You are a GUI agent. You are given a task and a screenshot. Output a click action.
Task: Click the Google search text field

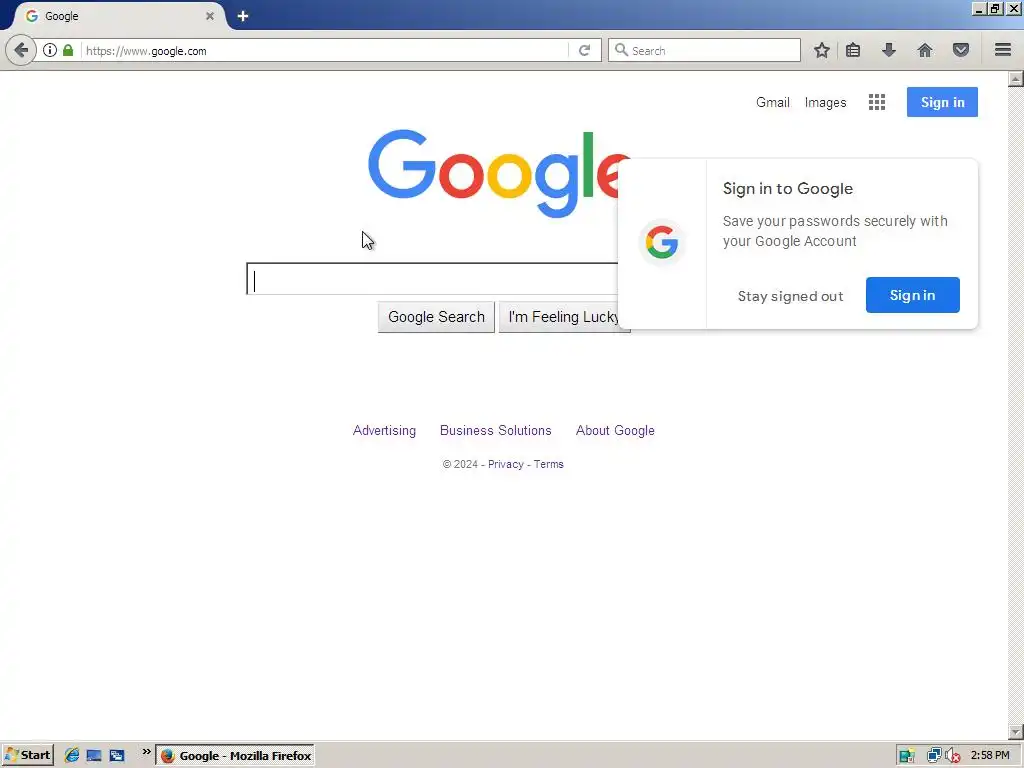432,280
